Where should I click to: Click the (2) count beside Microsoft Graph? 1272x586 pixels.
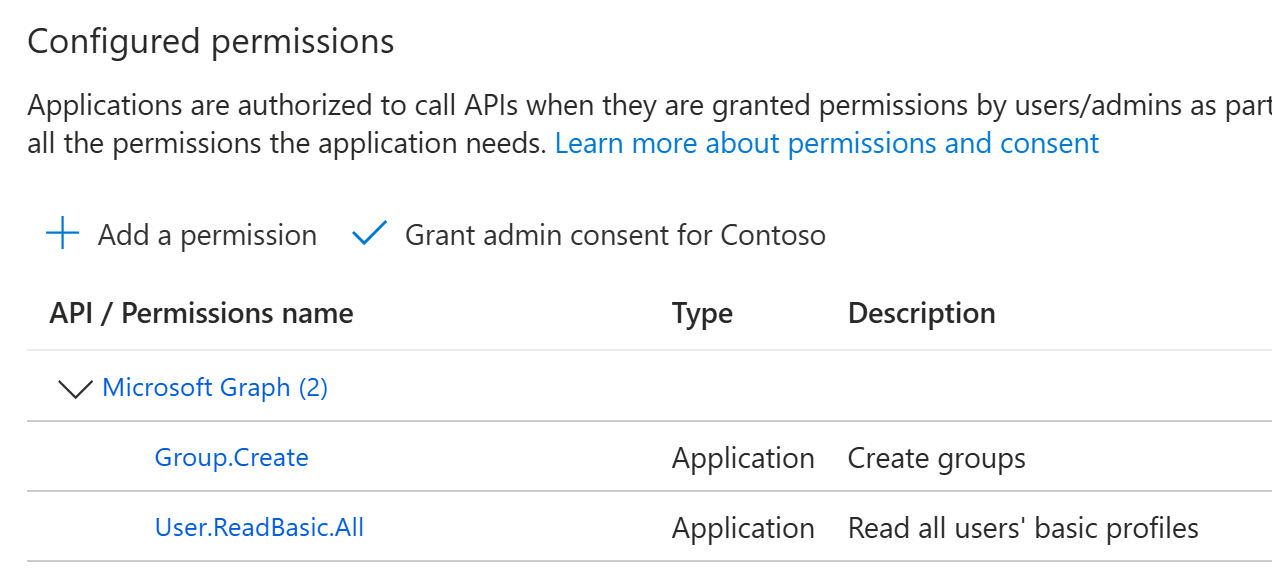coord(313,387)
